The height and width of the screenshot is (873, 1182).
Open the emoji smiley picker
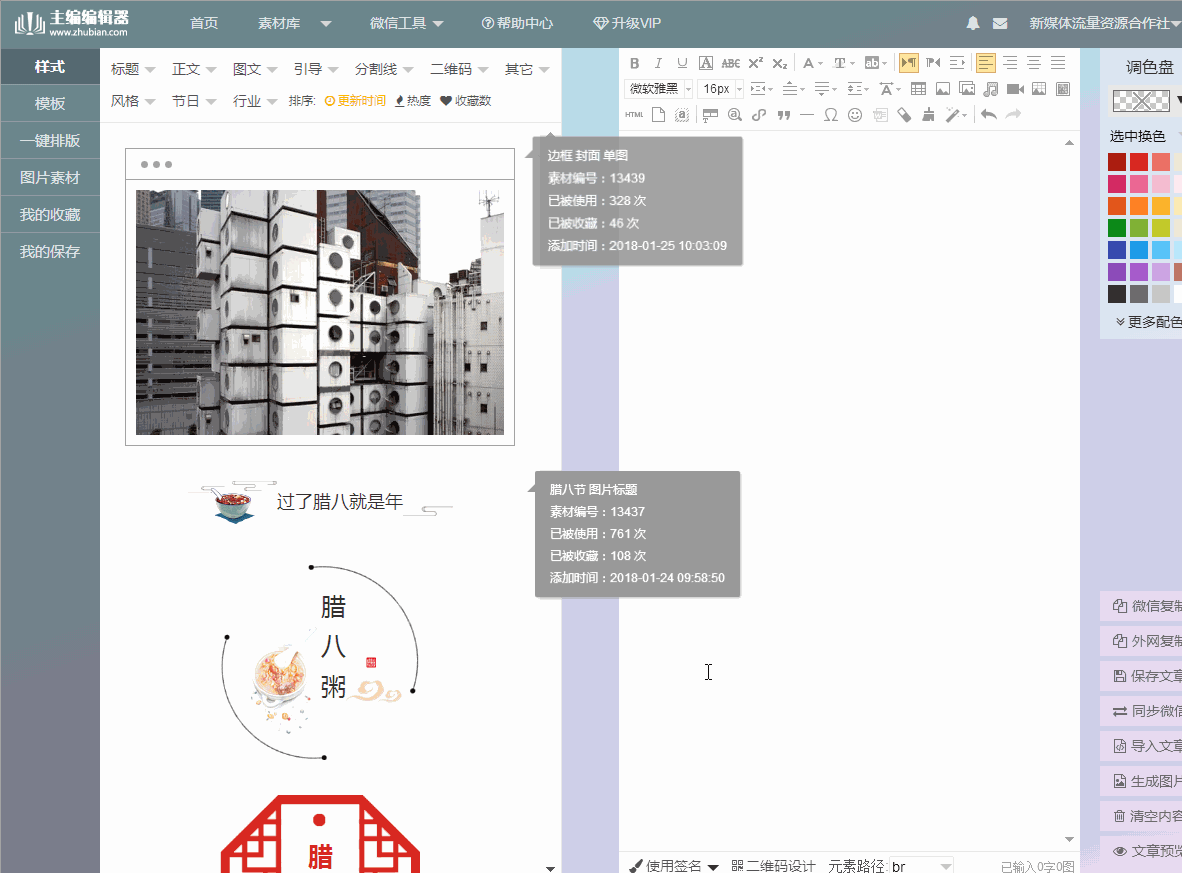coord(855,115)
